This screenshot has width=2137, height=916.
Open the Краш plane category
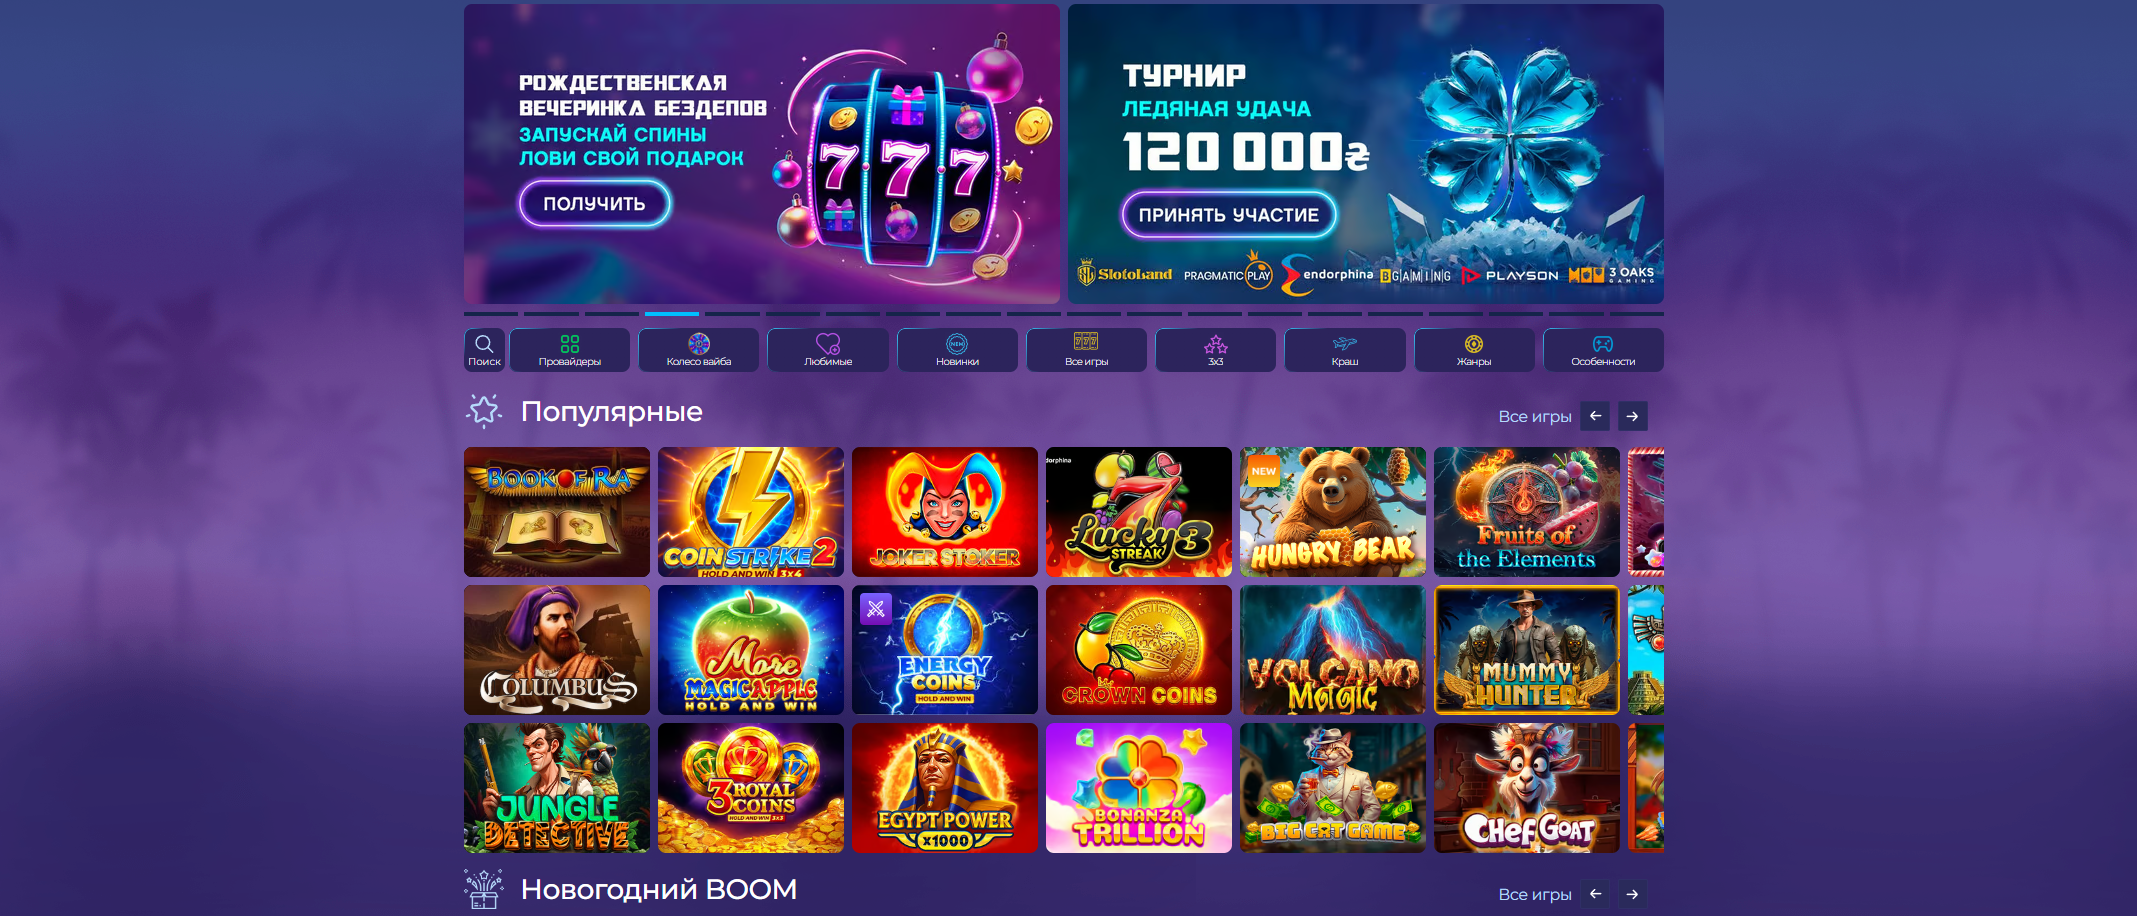click(x=1345, y=350)
